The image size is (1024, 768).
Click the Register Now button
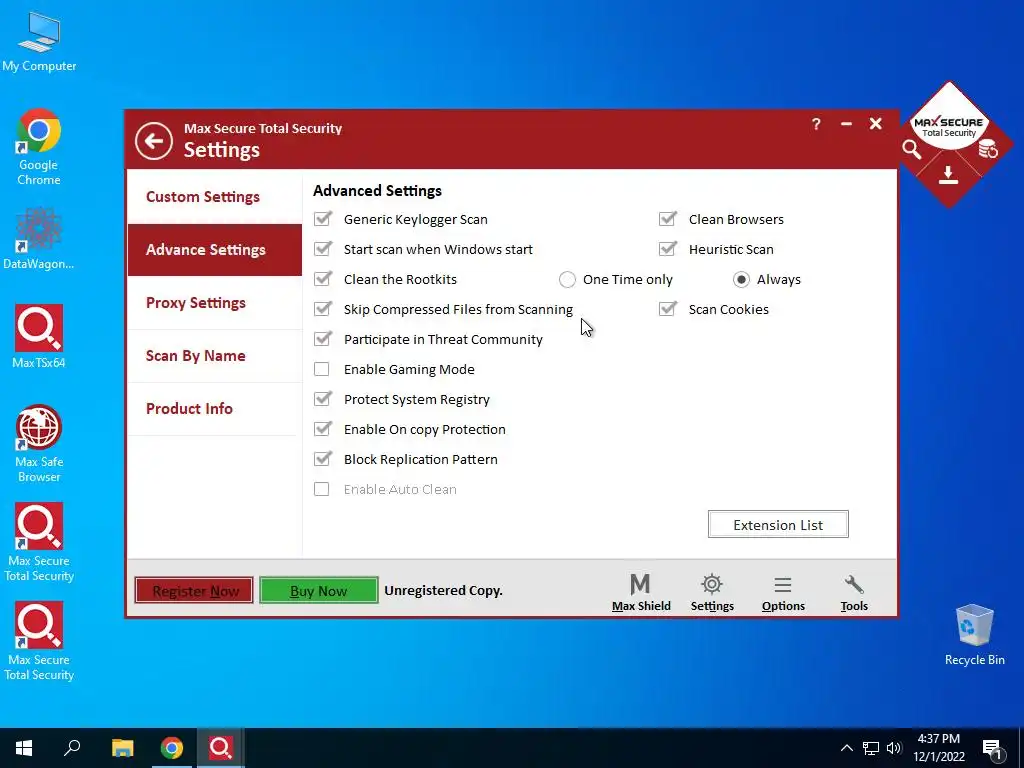pos(194,590)
